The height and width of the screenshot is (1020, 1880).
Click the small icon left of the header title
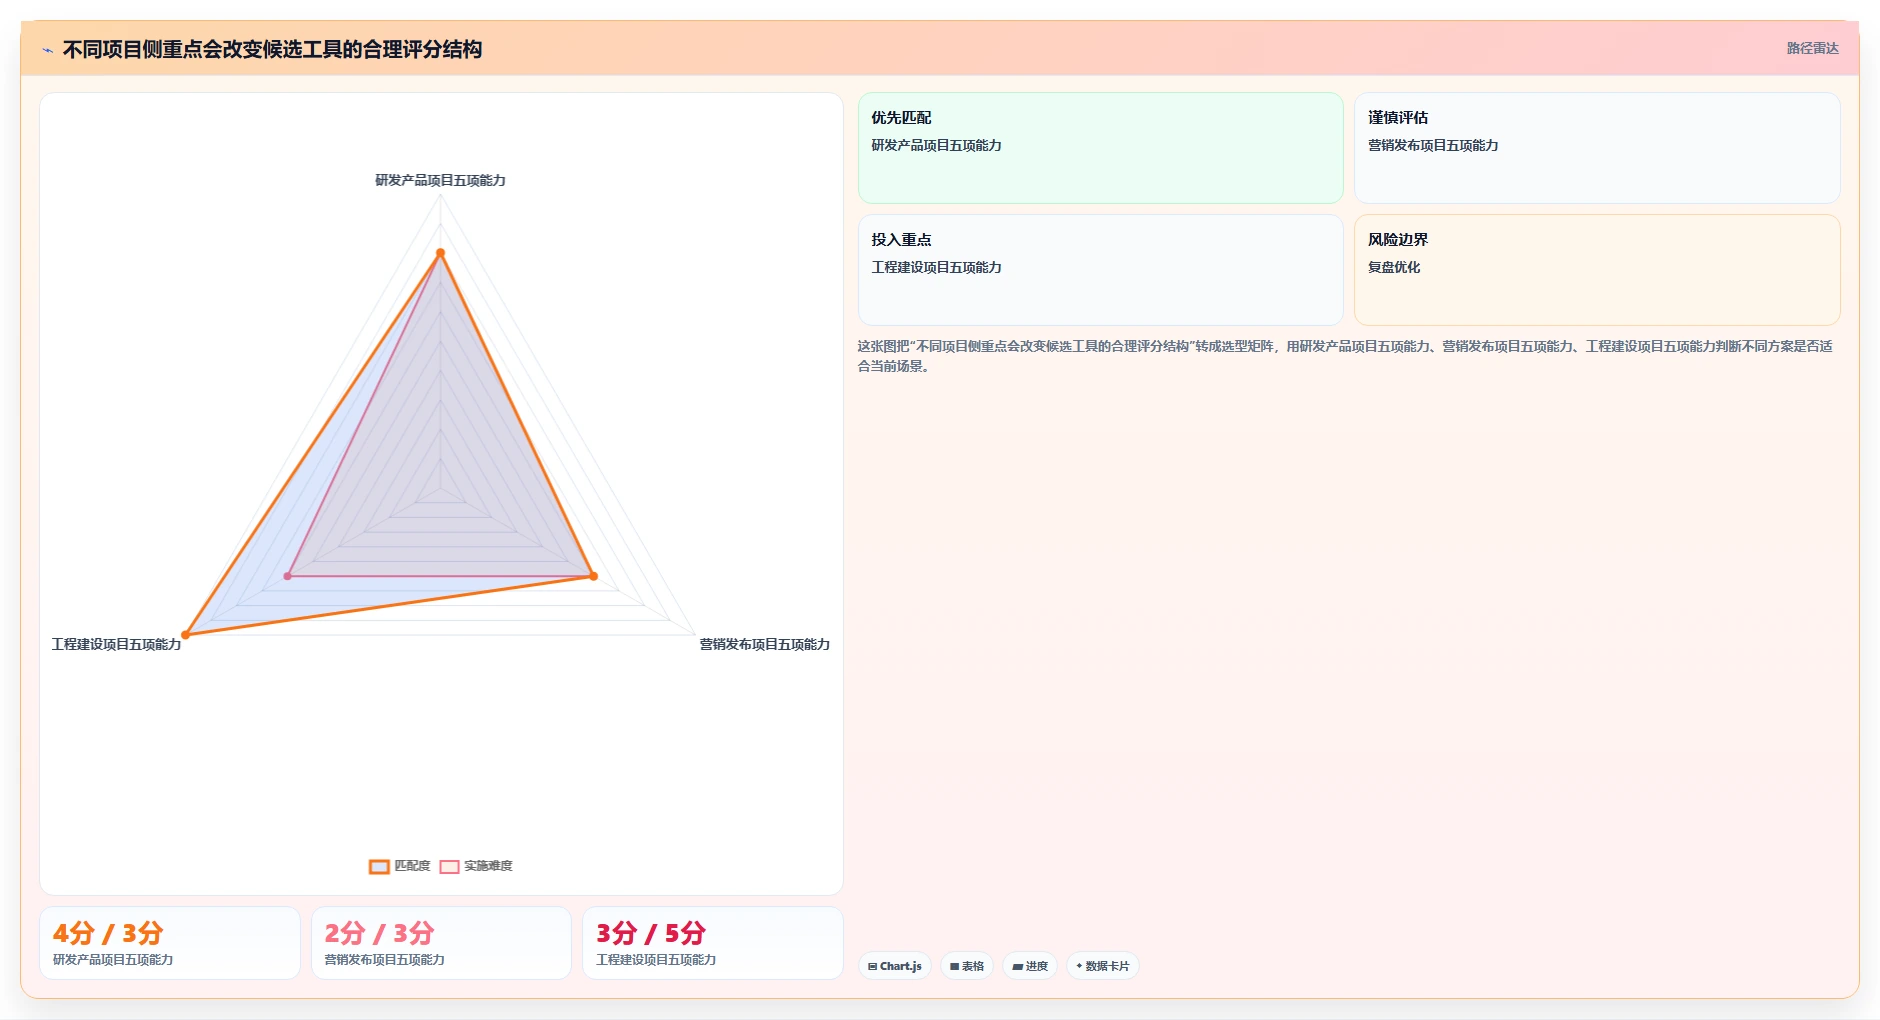tap(47, 50)
